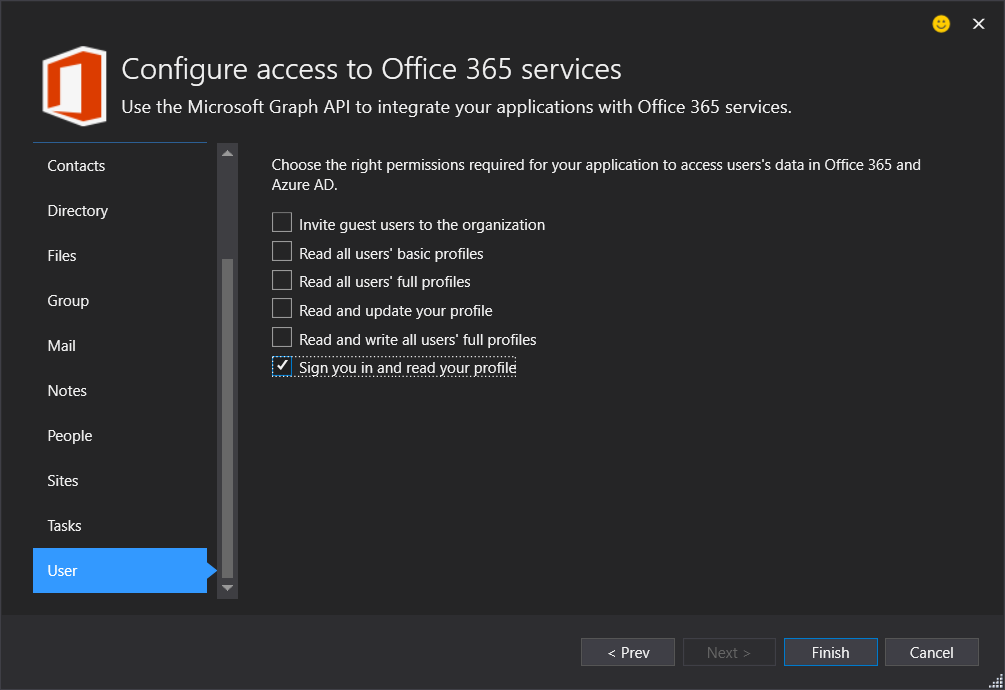Click the smiley feedback icon

(941, 24)
